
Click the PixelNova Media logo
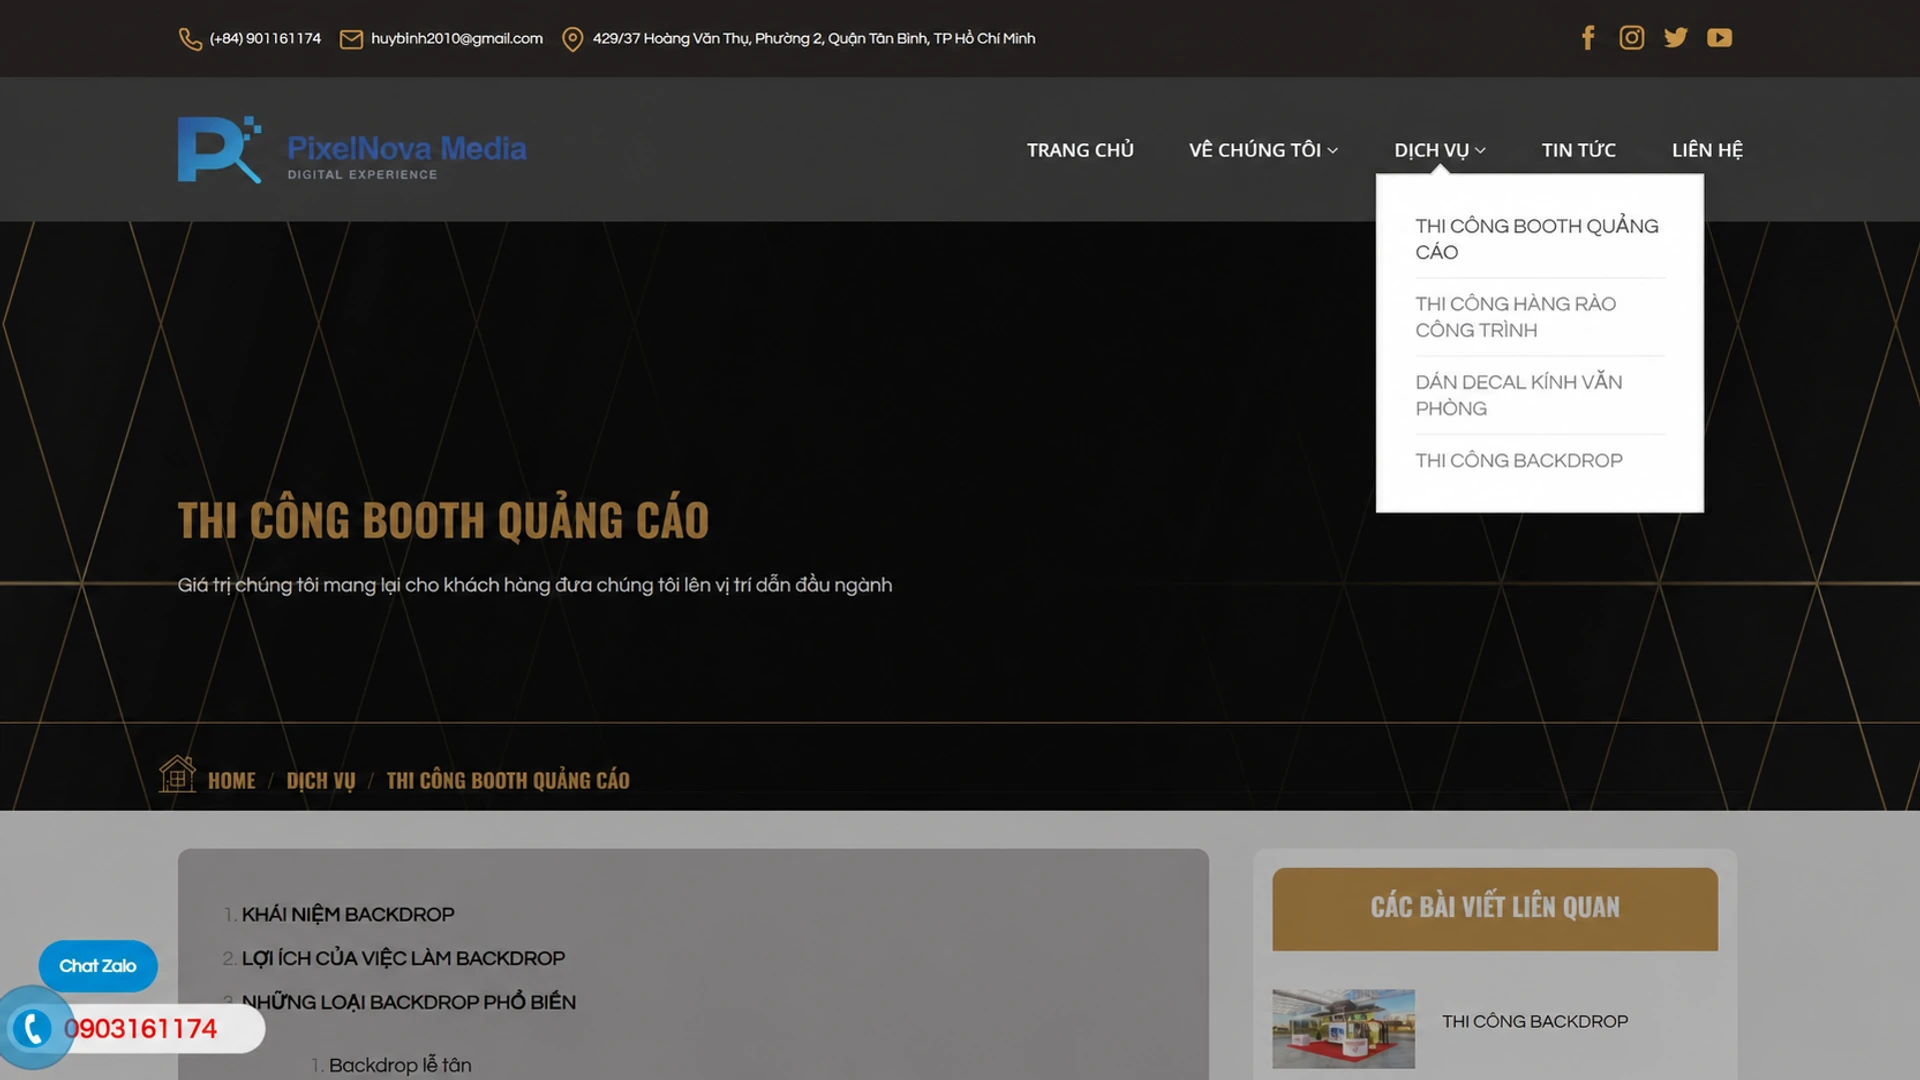pos(352,150)
